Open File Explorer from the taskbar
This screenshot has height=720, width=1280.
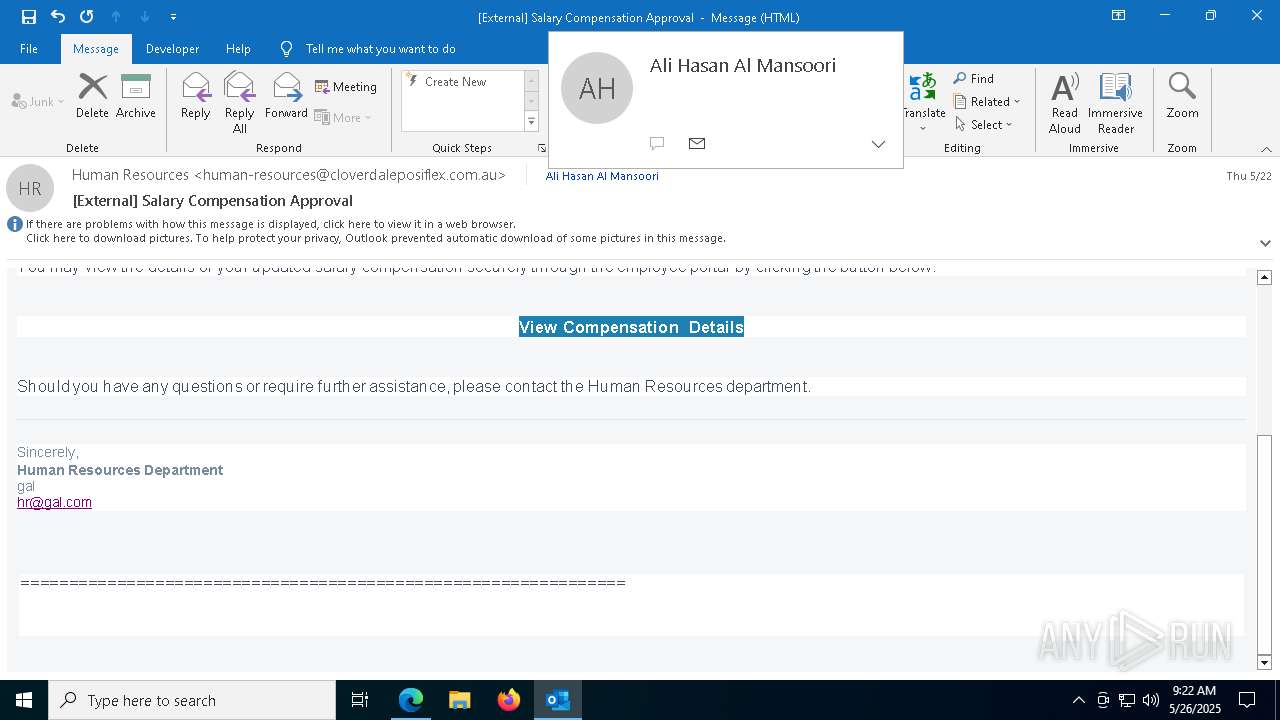[x=460, y=700]
